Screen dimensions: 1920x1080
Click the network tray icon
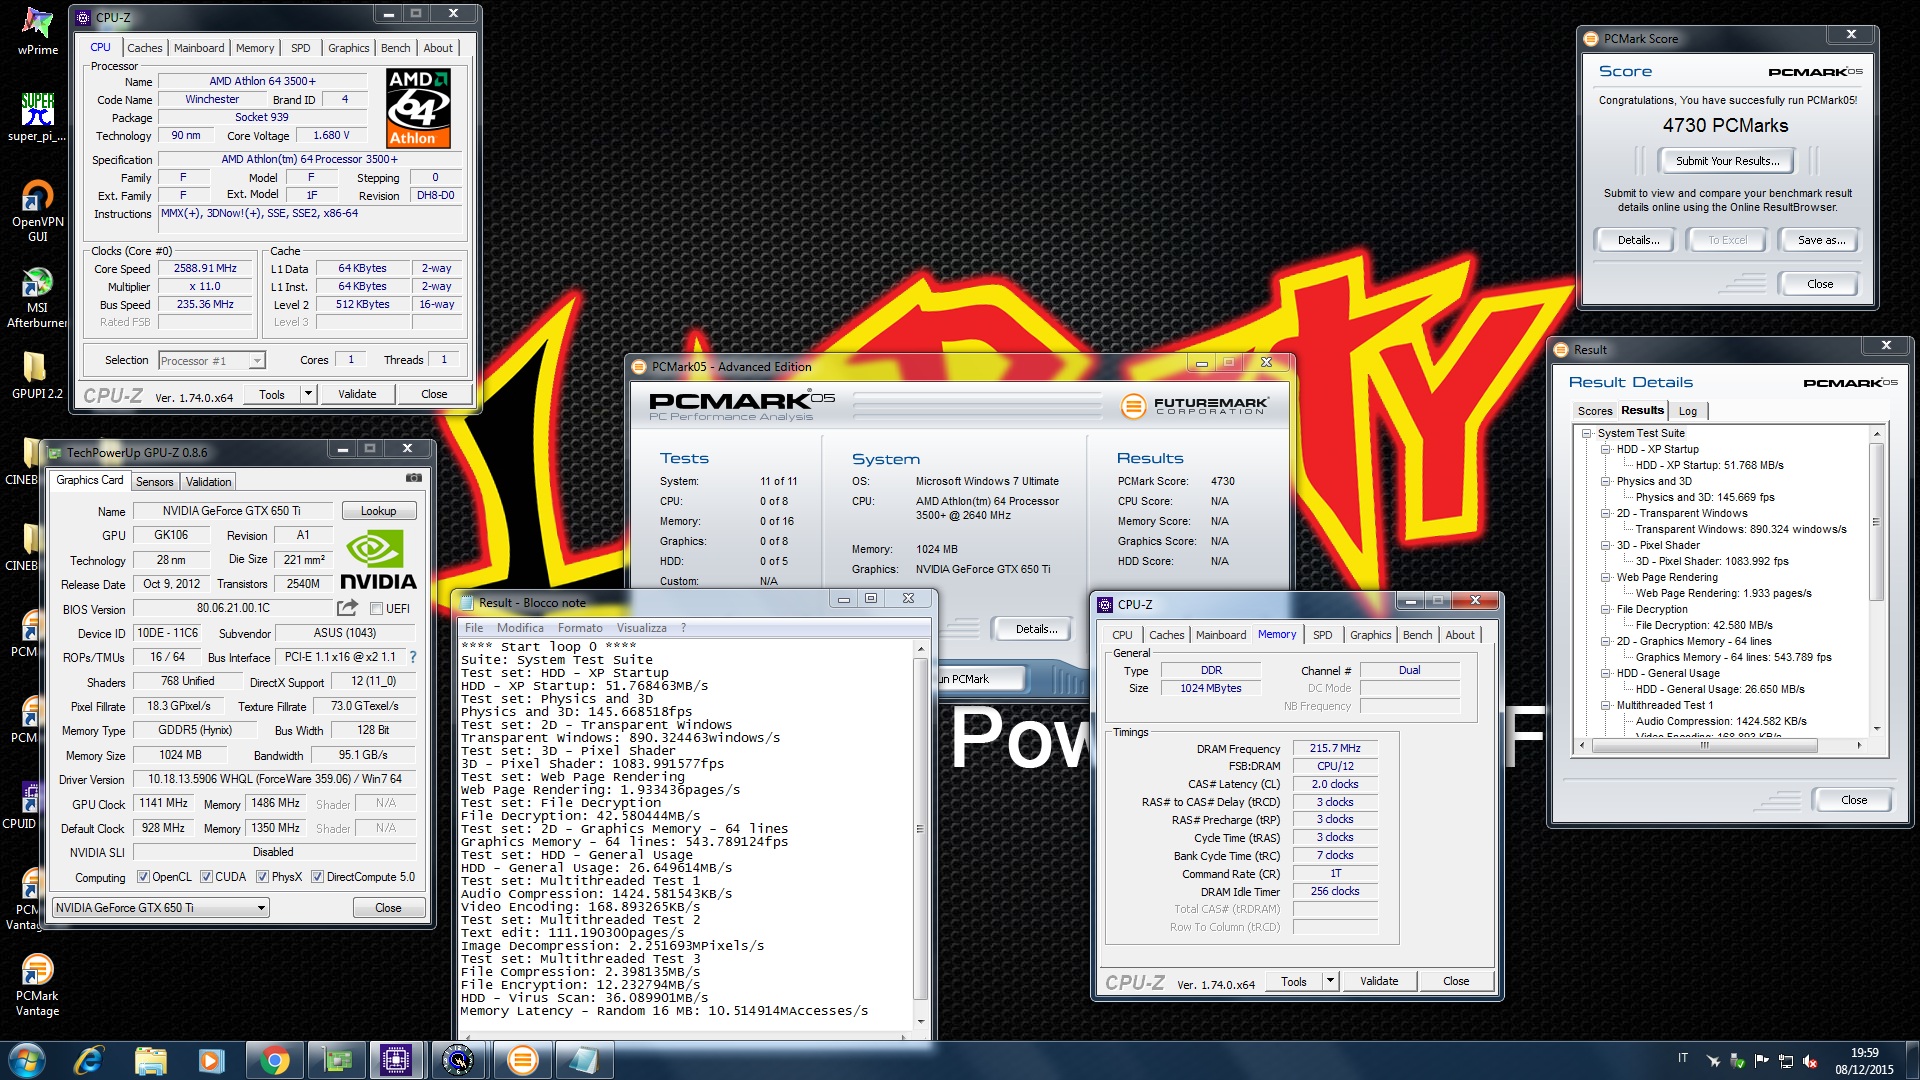[1786, 1061]
